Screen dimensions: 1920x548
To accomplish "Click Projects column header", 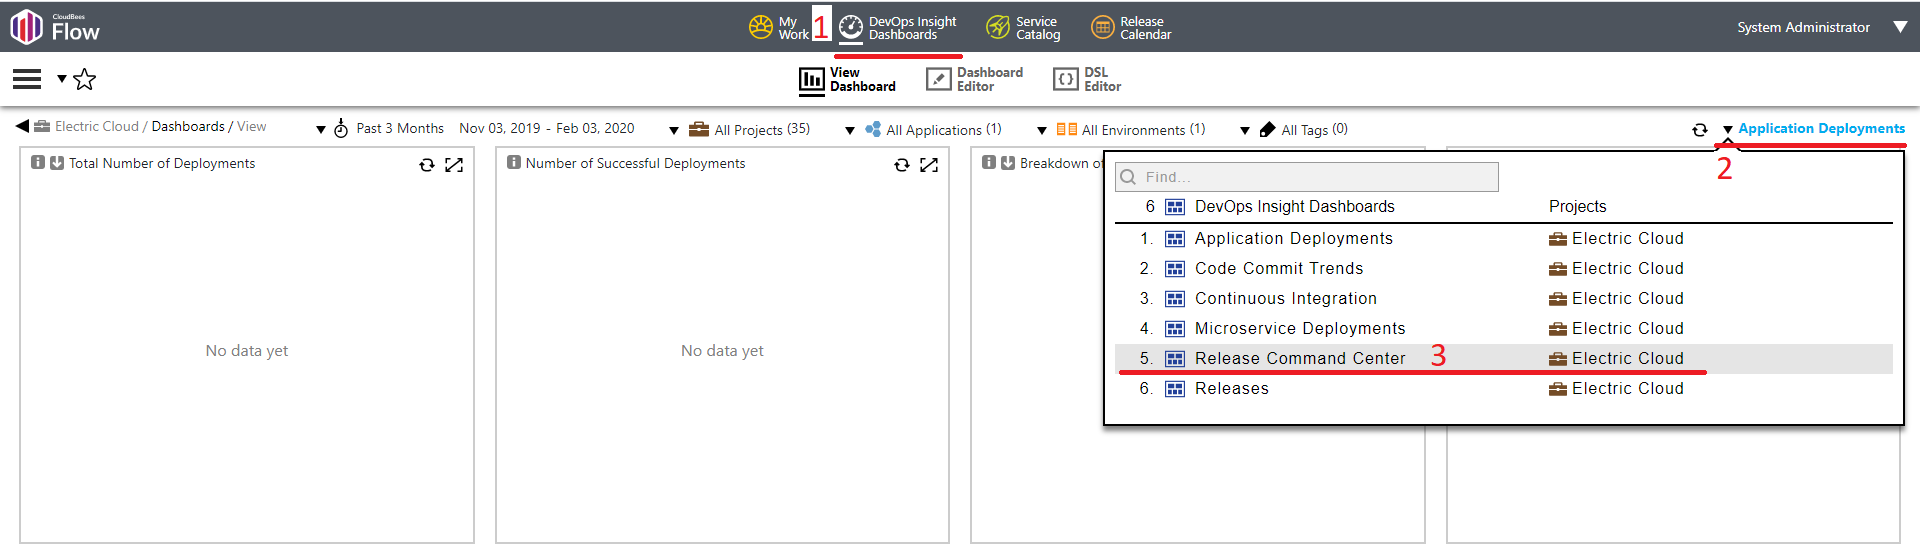I will tap(1577, 206).
